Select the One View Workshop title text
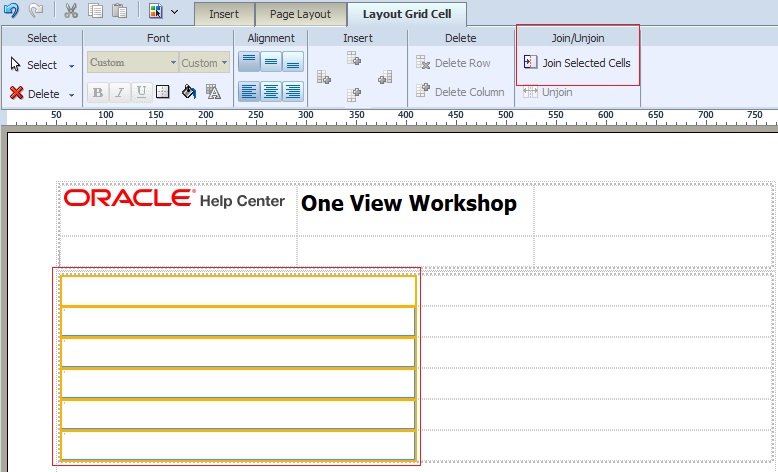This screenshot has height=472, width=778. [x=409, y=203]
